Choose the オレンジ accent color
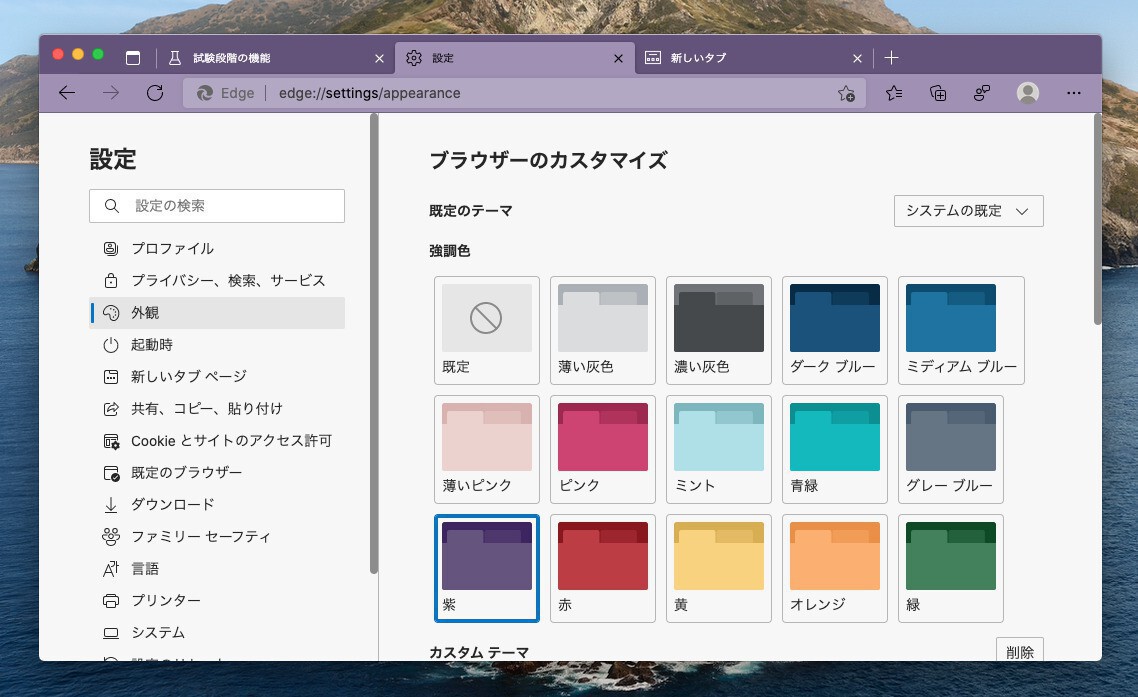Image resolution: width=1138 pixels, height=697 pixels. 835,568
